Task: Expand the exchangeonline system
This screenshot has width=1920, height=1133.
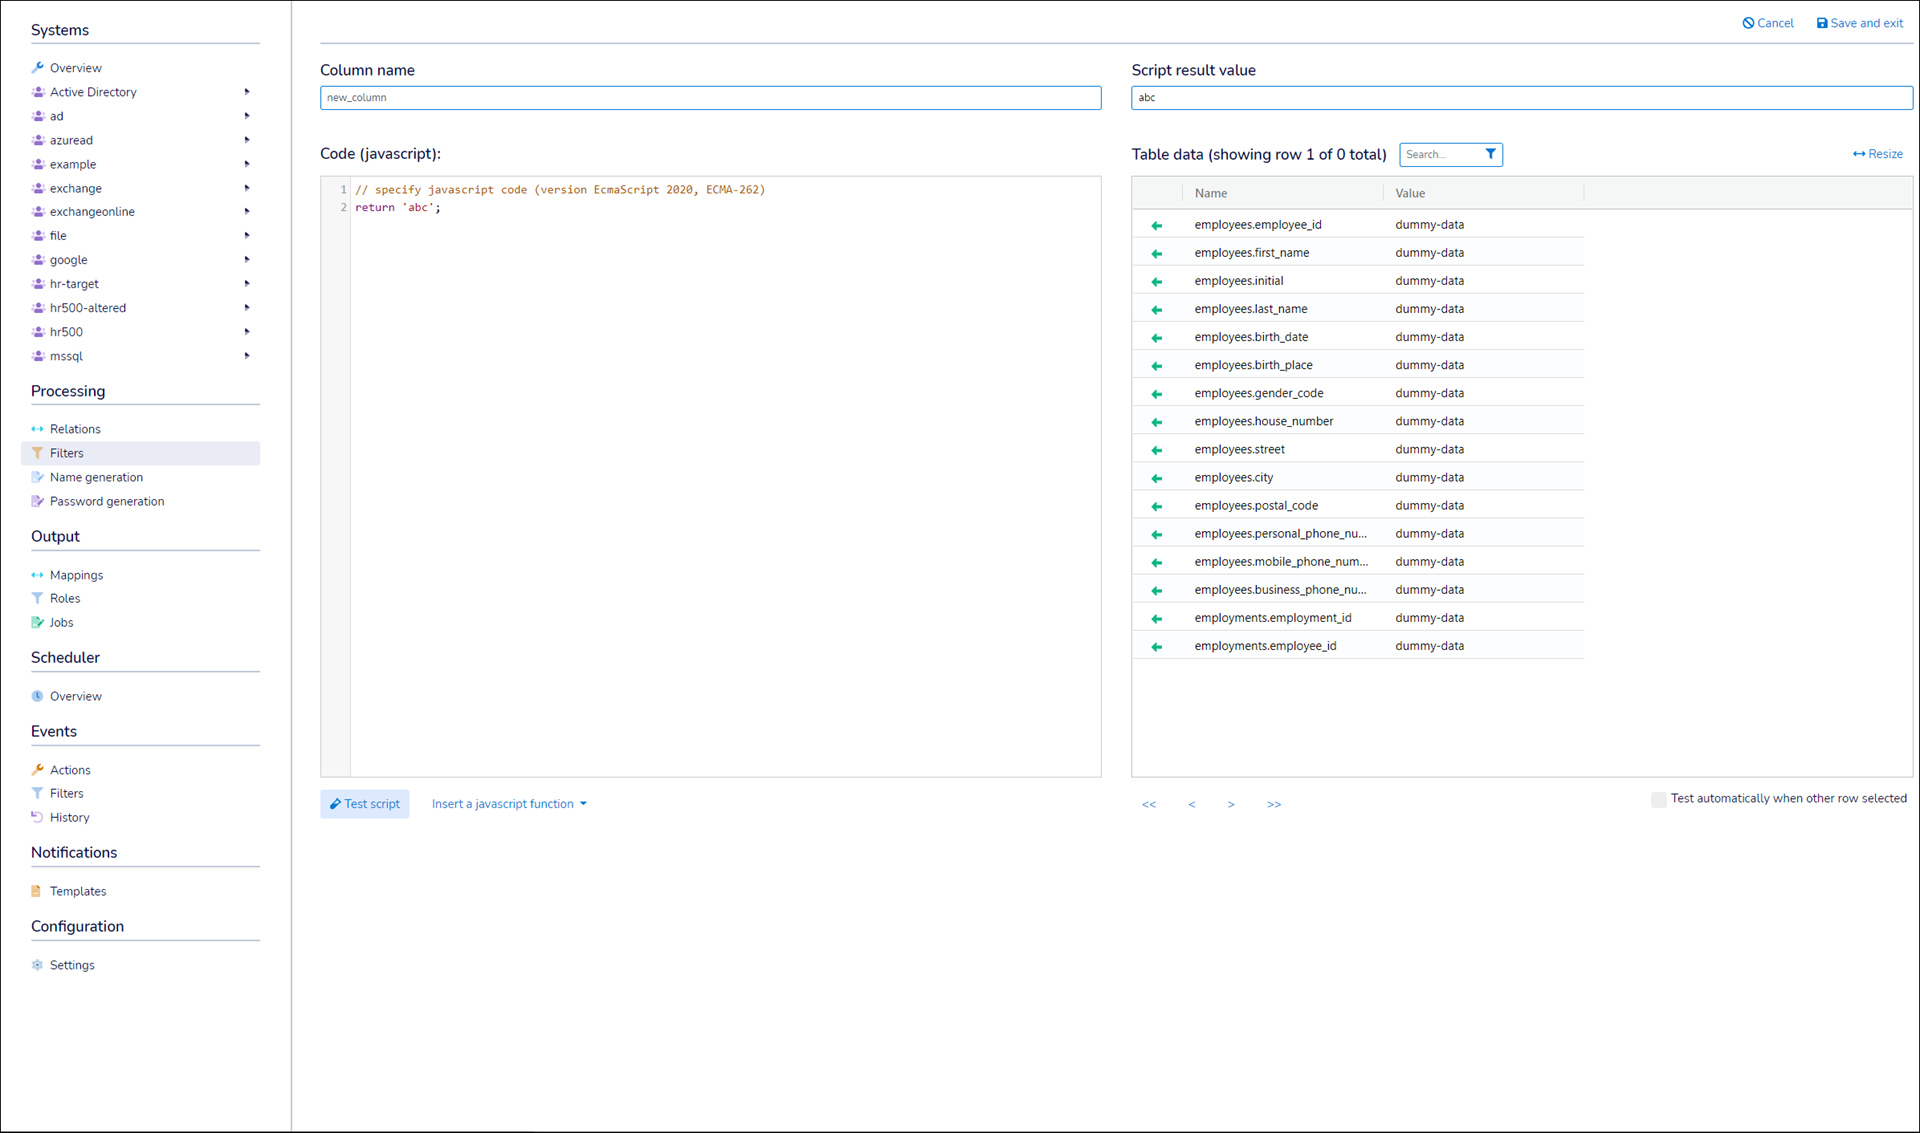Action: pyautogui.click(x=246, y=212)
